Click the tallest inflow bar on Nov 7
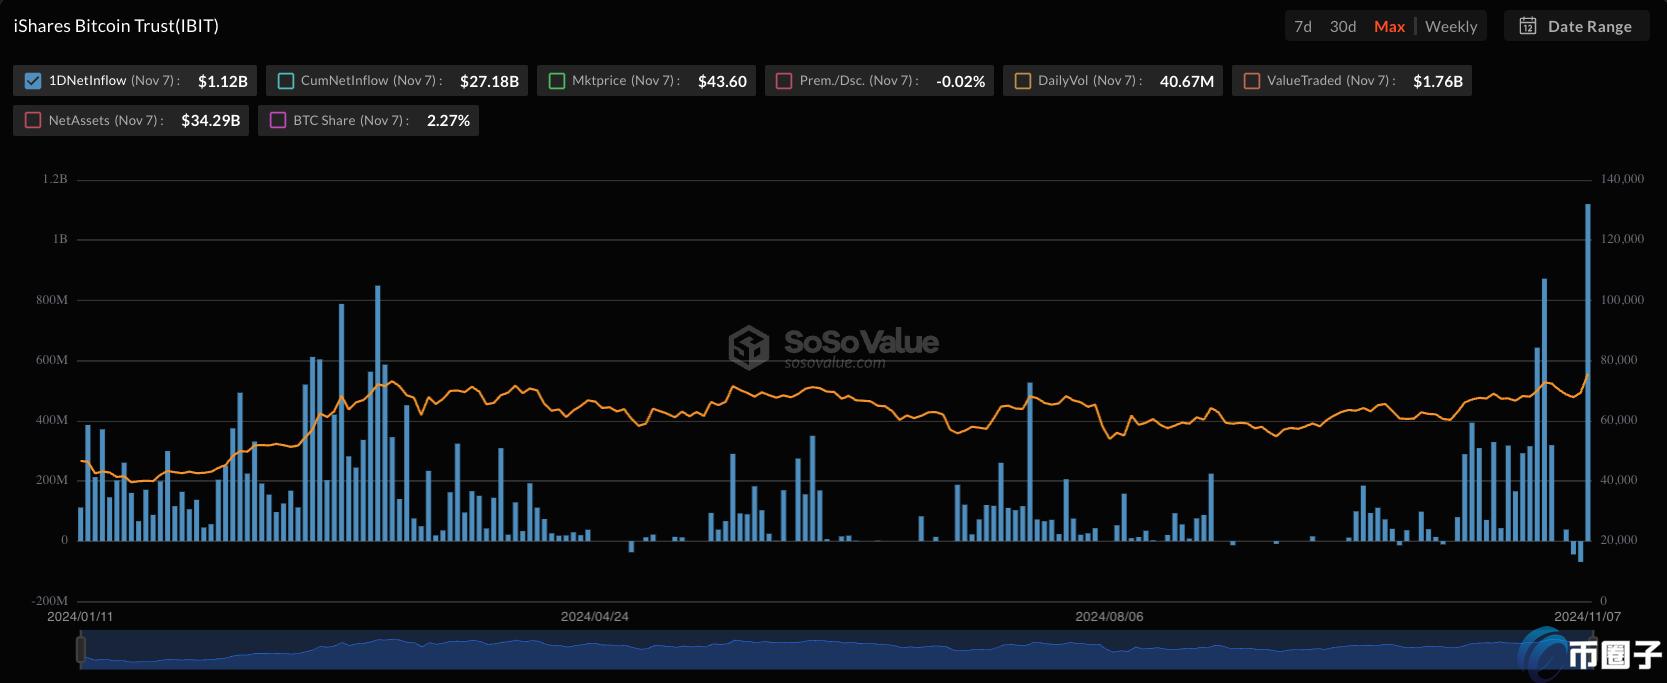Screen dimensions: 1667x683 pos(1588,372)
